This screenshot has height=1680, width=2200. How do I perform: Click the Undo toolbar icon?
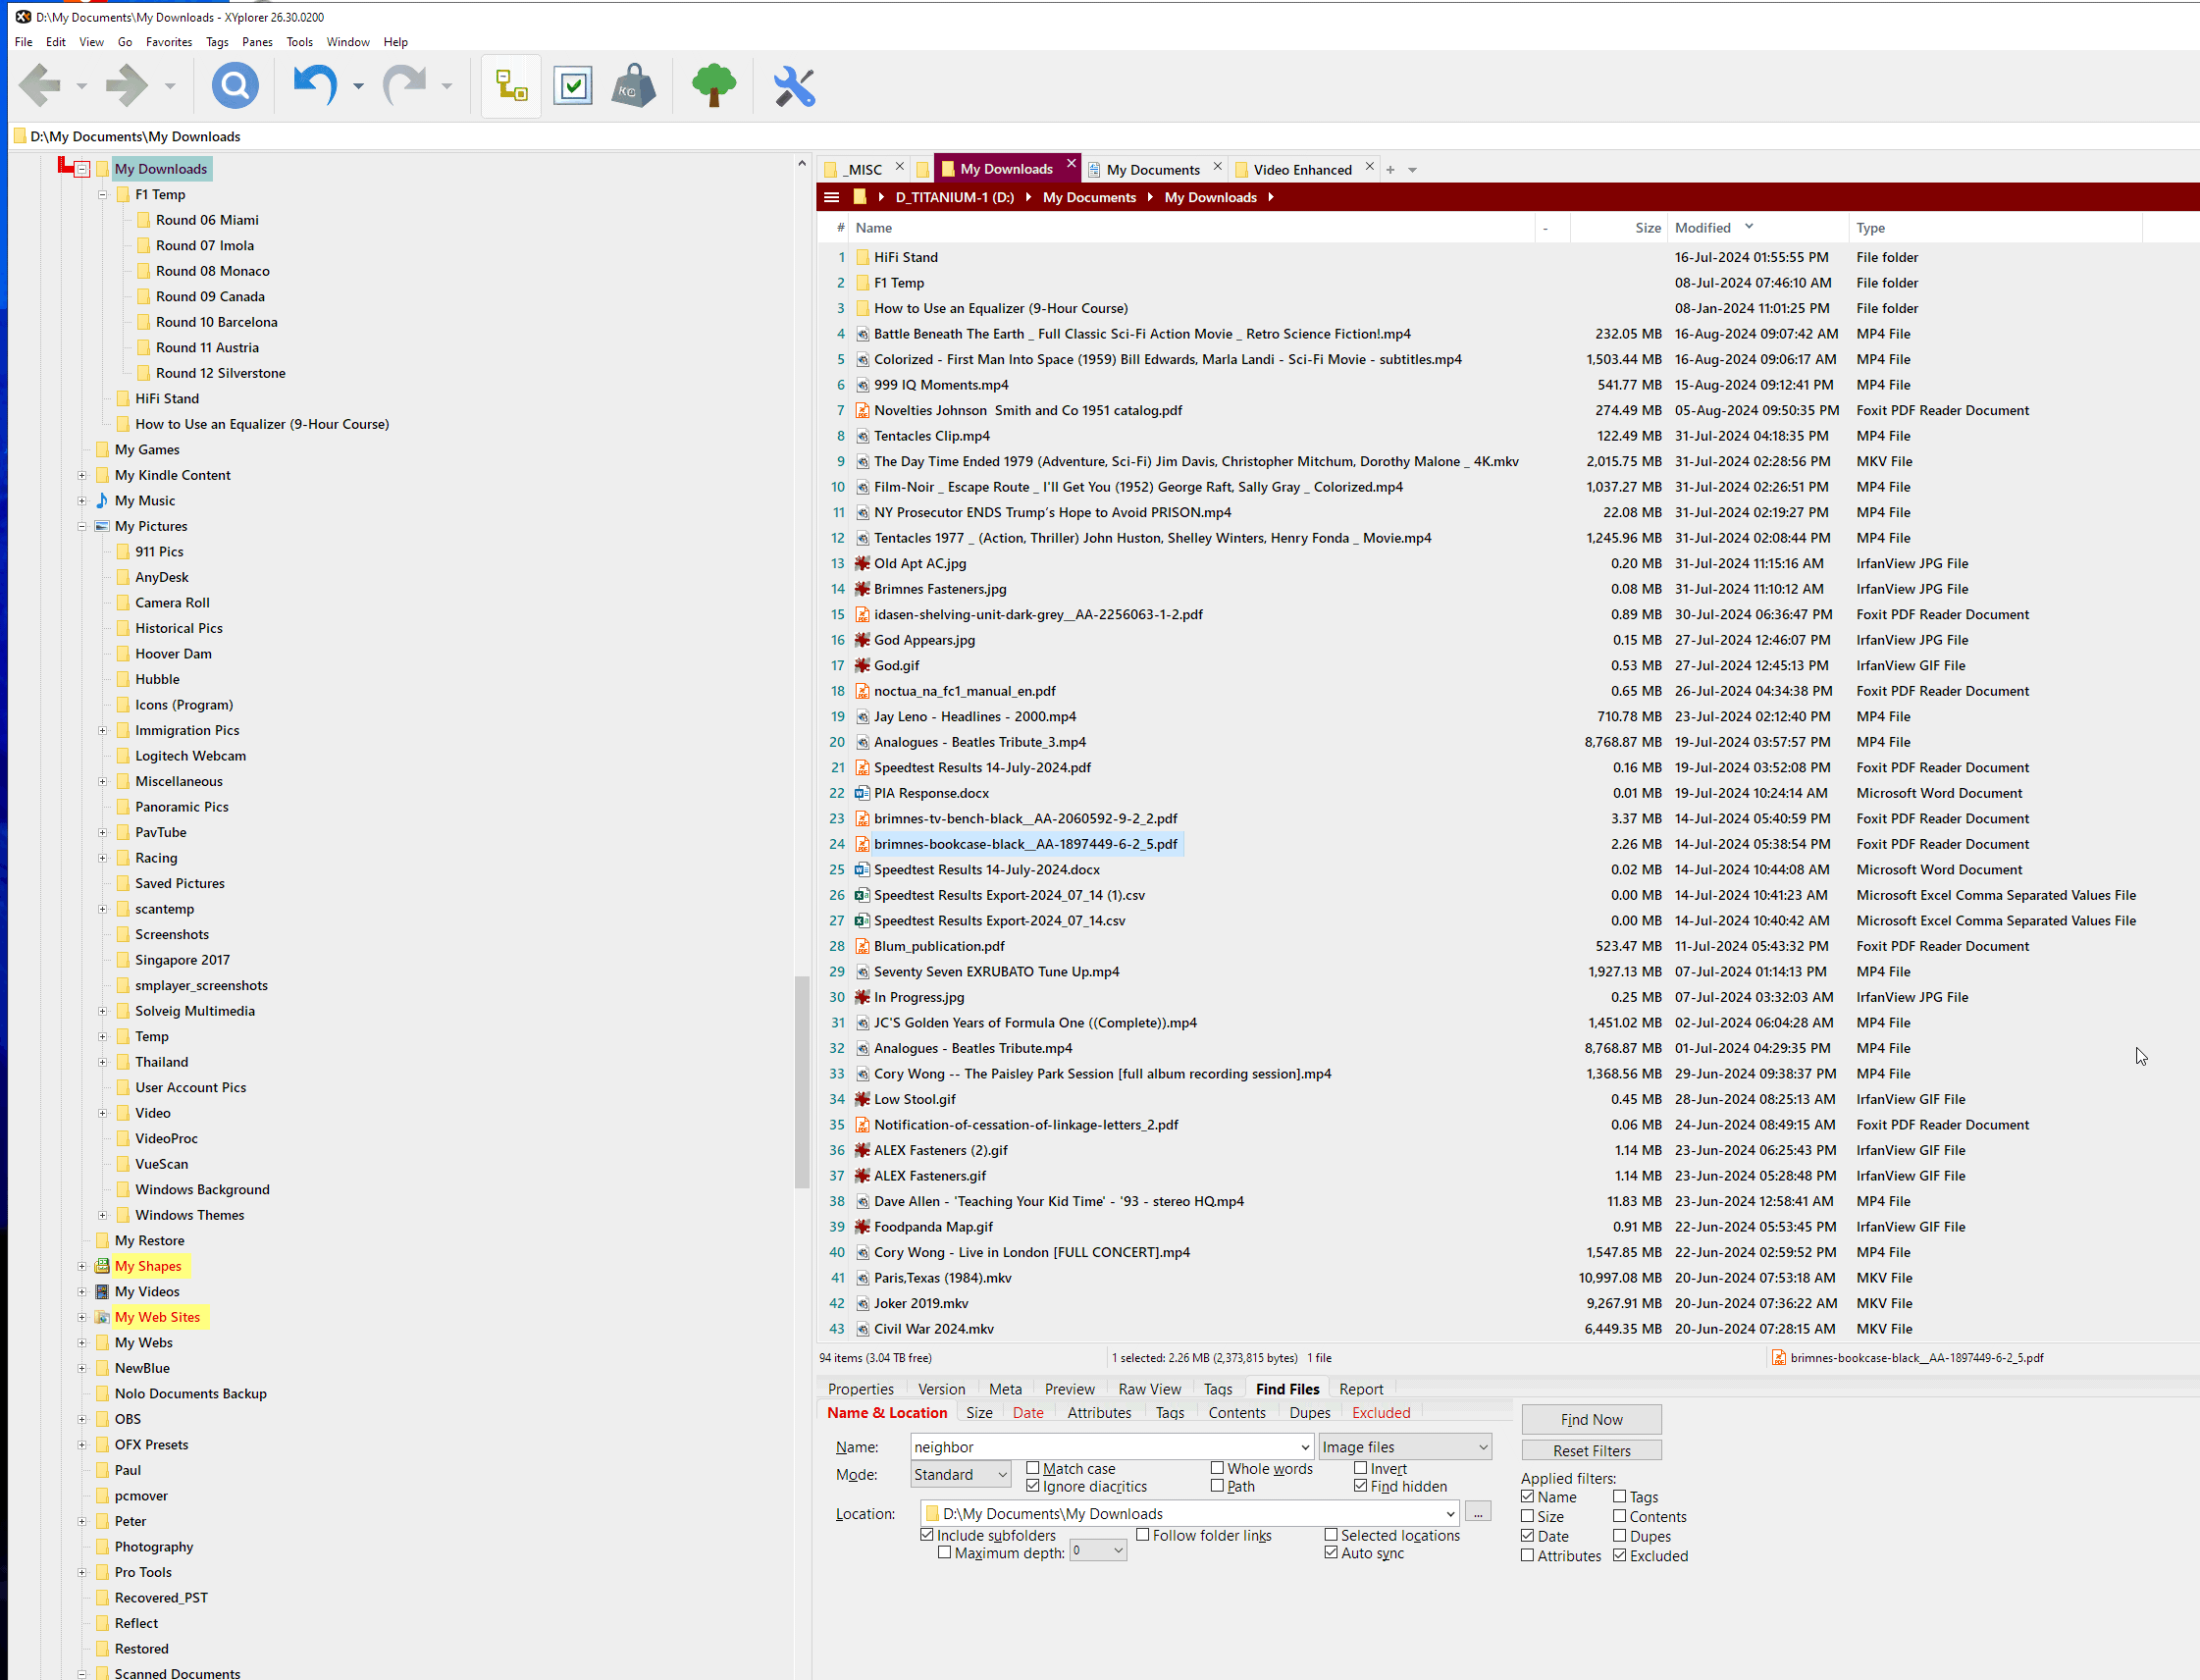pyautogui.click(x=314, y=86)
